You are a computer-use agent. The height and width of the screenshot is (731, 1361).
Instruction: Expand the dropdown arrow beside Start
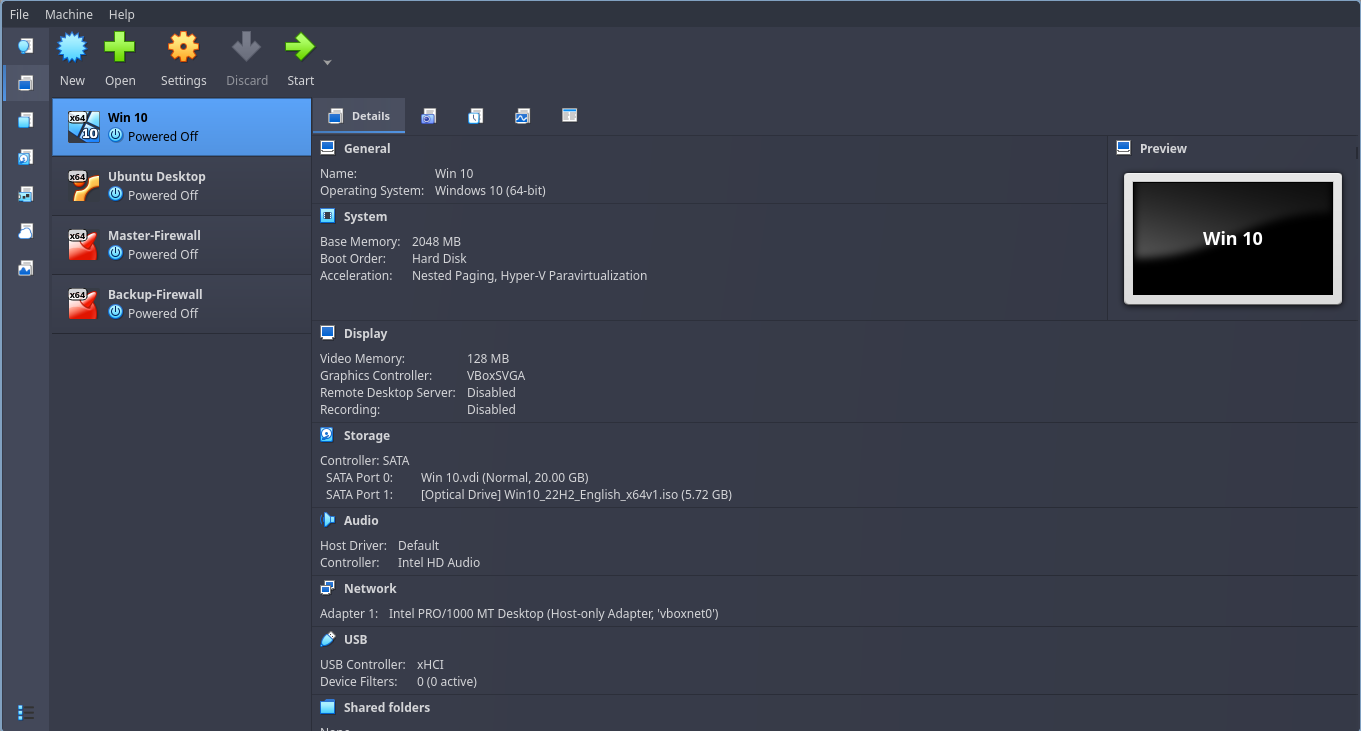(327, 62)
